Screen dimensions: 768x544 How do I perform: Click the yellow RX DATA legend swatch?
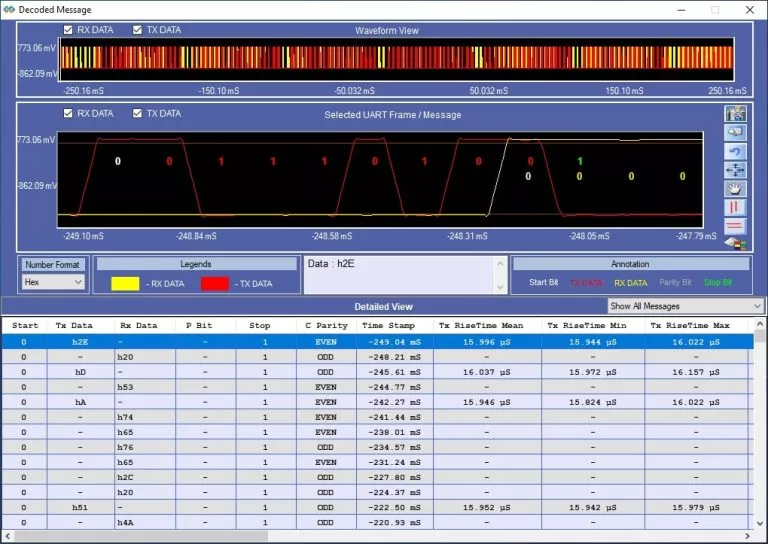125,284
